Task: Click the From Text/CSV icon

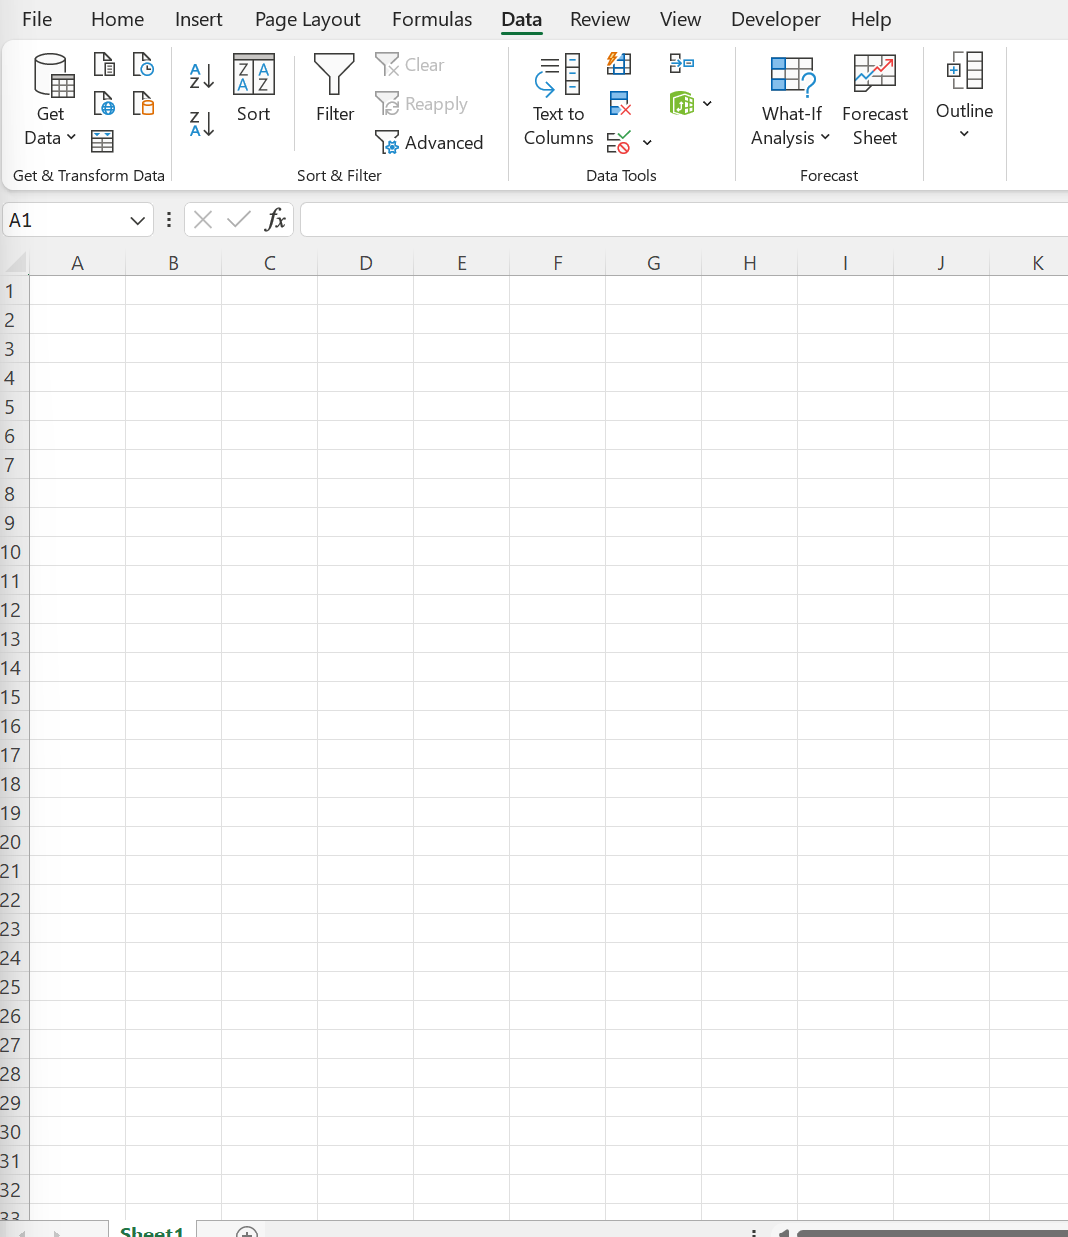Action: tap(104, 65)
